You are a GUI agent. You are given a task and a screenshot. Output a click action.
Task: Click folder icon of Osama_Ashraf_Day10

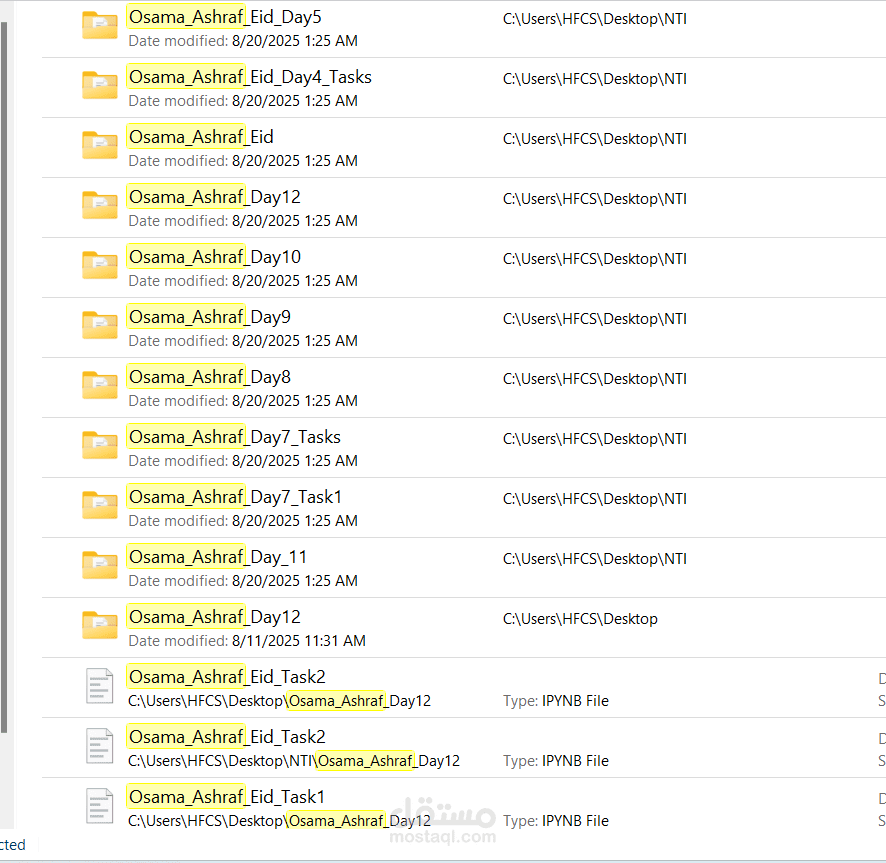[x=99, y=266]
